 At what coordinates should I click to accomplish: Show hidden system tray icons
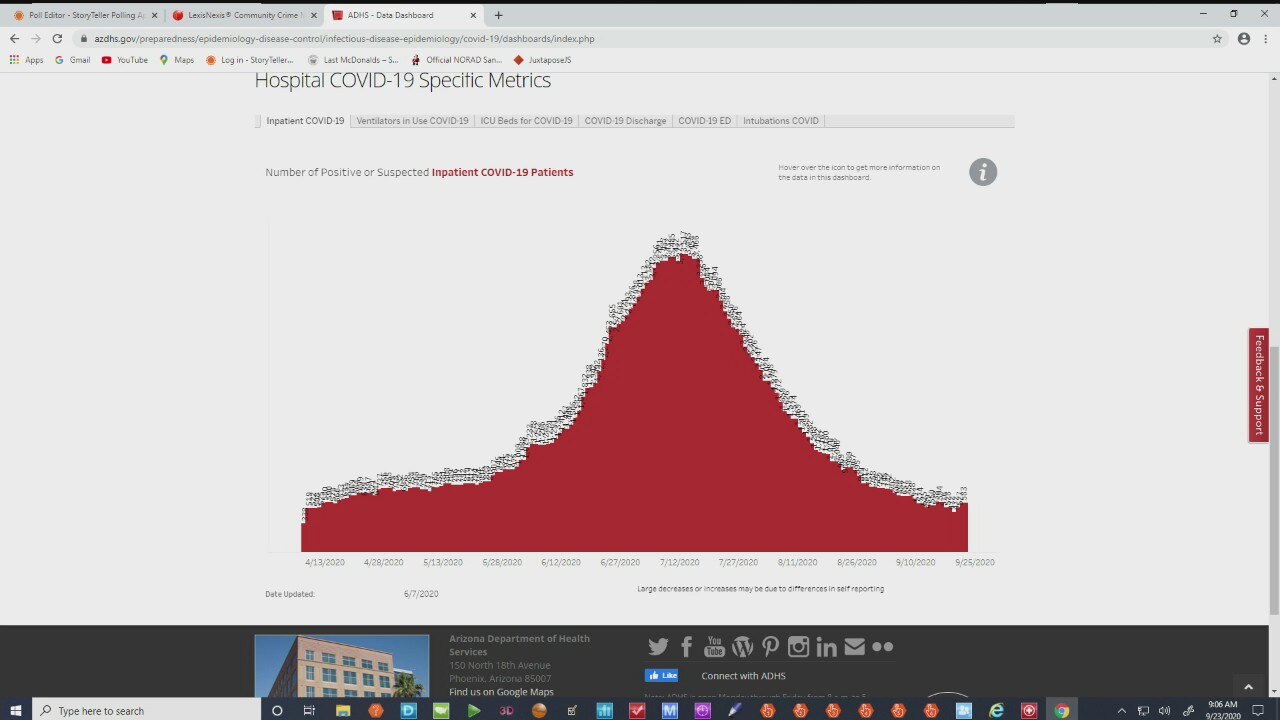coord(1121,711)
